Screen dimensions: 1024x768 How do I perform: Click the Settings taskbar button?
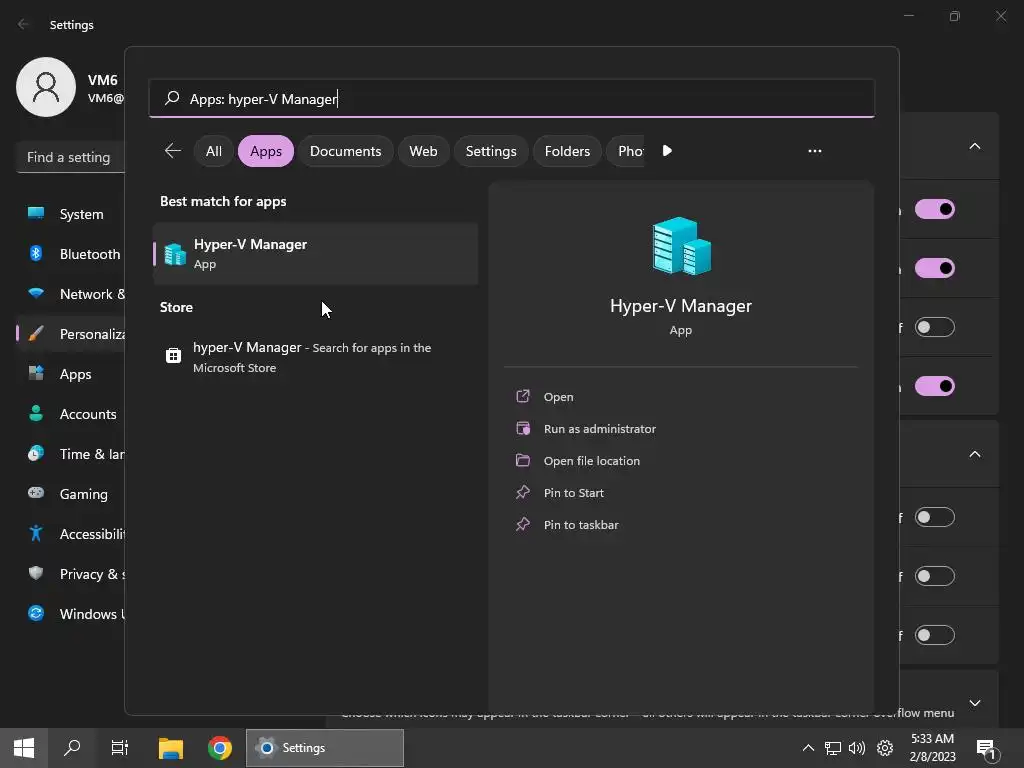tap(325, 748)
